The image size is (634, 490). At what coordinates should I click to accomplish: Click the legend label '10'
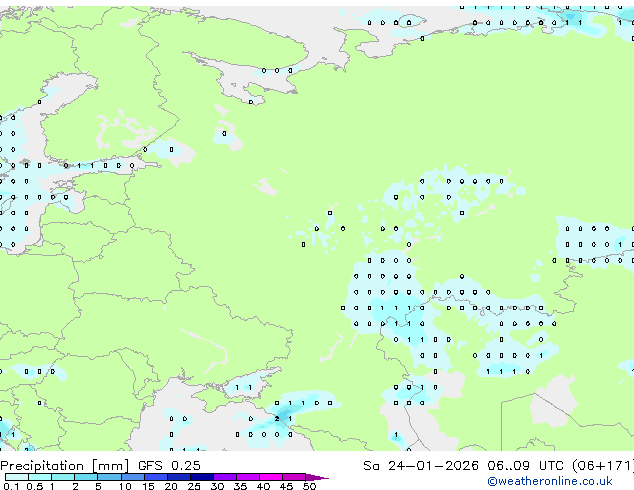[x=125, y=486]
